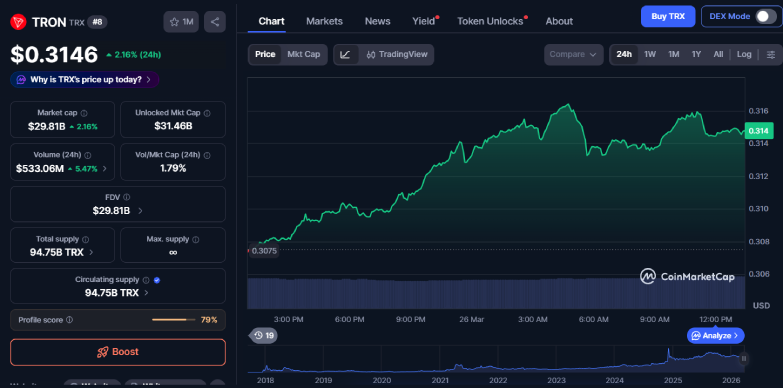
Task: Toggle DEX Mode switch
Action: point(766,16)
